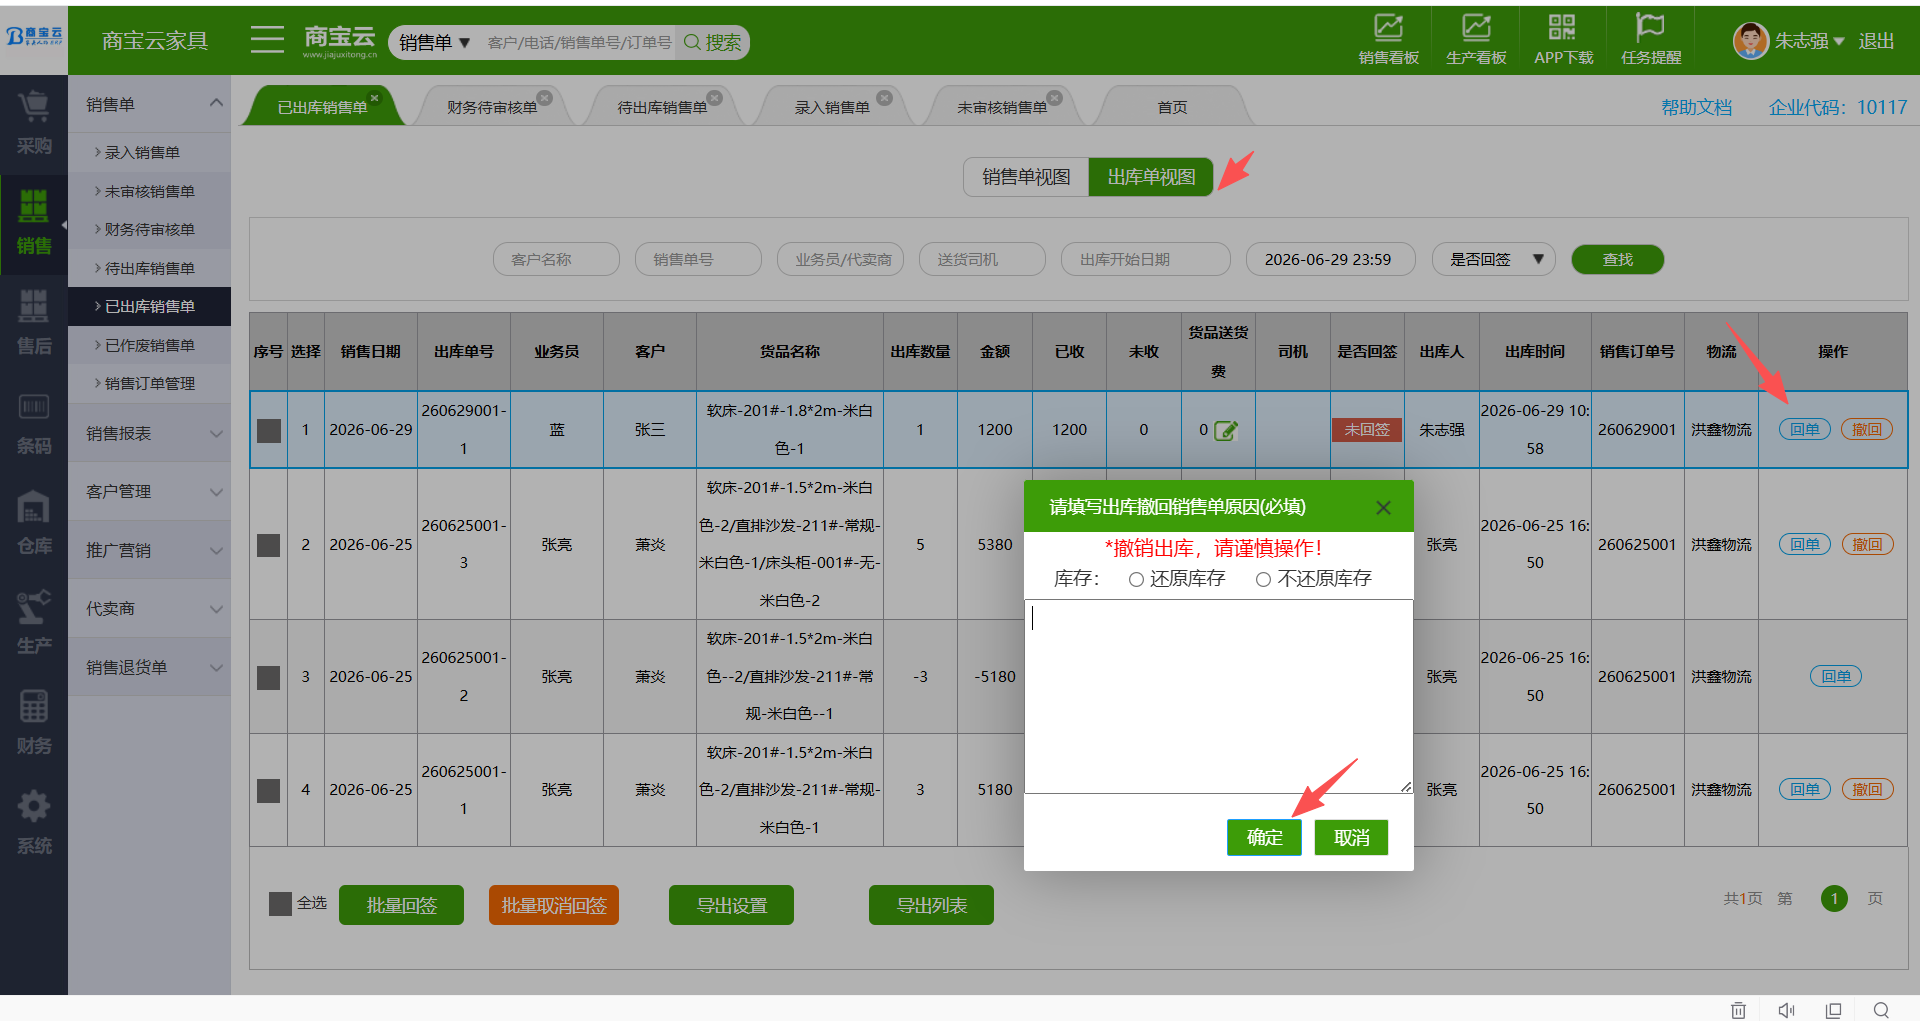
Task: Click the trash icon in bottom bar
Action: tap(1739, 1010)
